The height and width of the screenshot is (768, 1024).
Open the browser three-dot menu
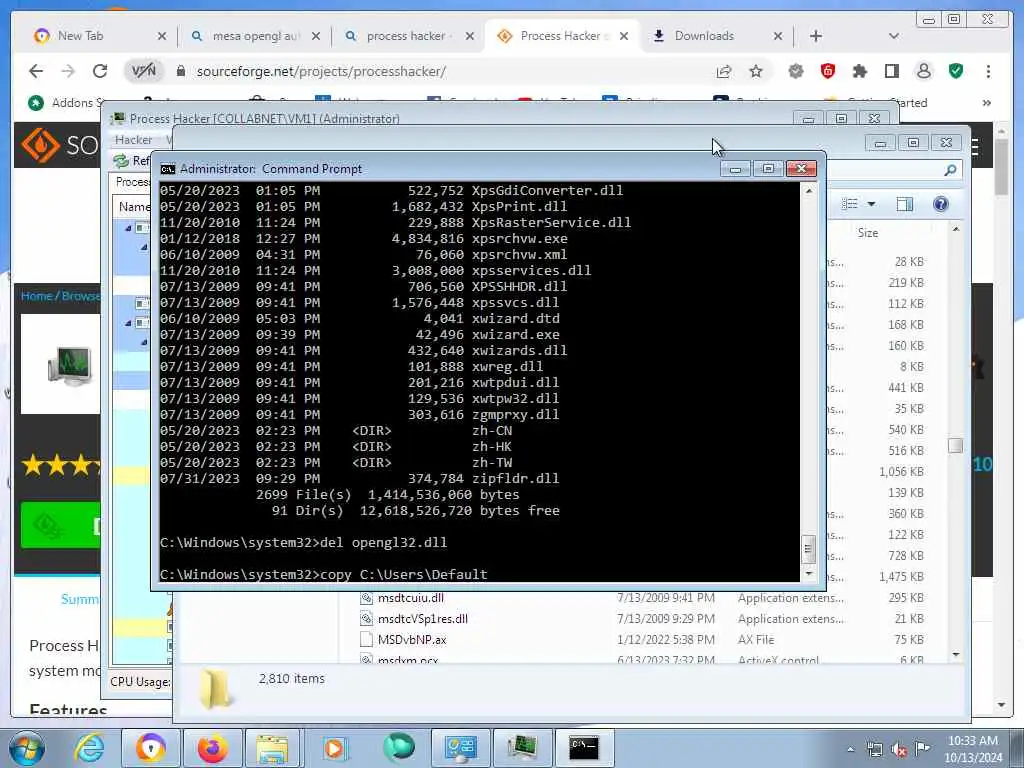click(x=987, y=71)
